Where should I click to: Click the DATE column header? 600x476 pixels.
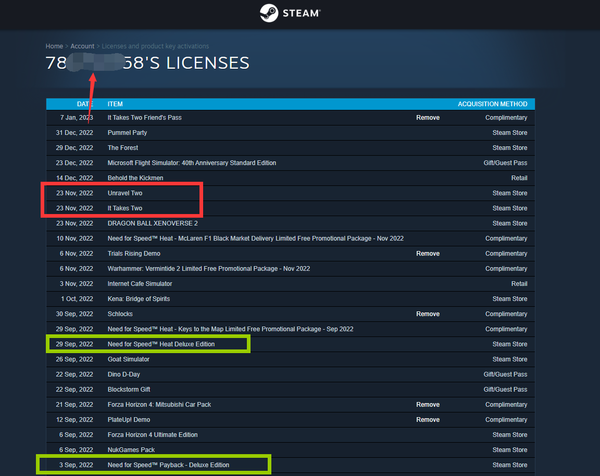coord(85,104)
